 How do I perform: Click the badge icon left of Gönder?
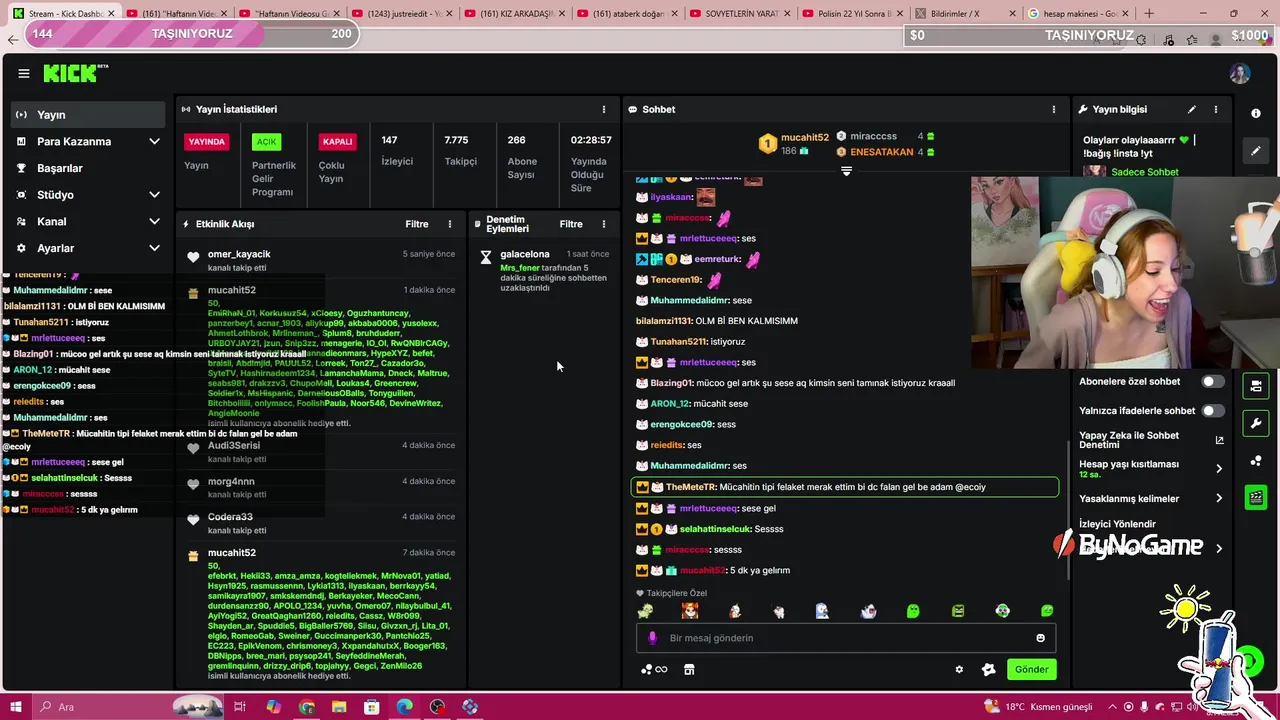click(x=988, y=669)
